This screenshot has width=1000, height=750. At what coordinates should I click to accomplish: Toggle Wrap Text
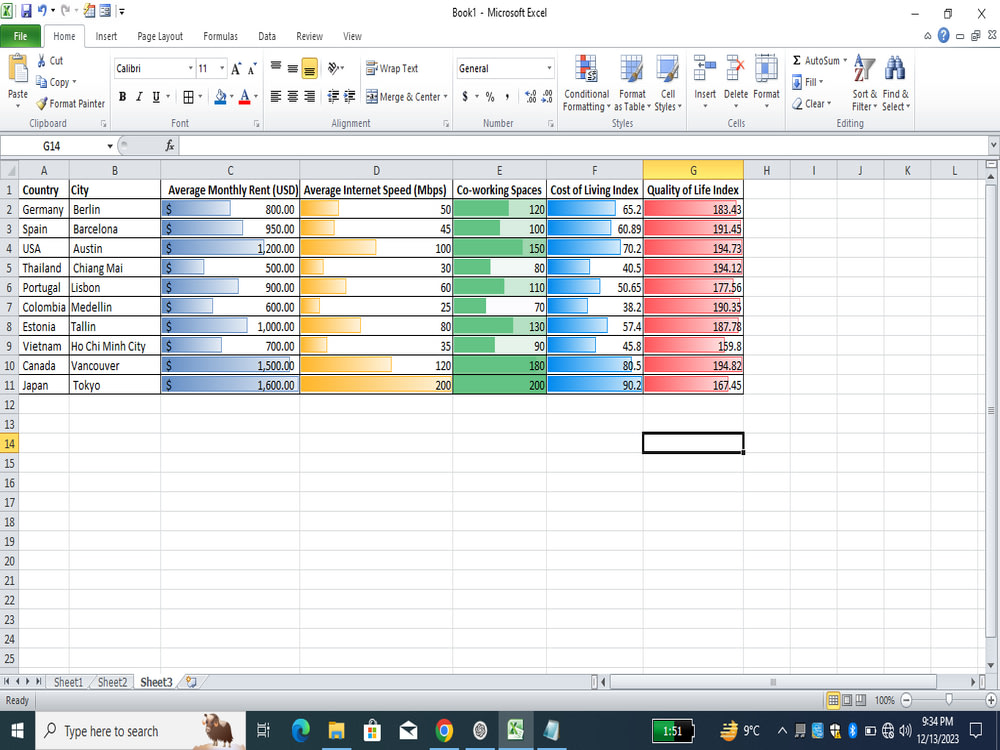point(392,68)
